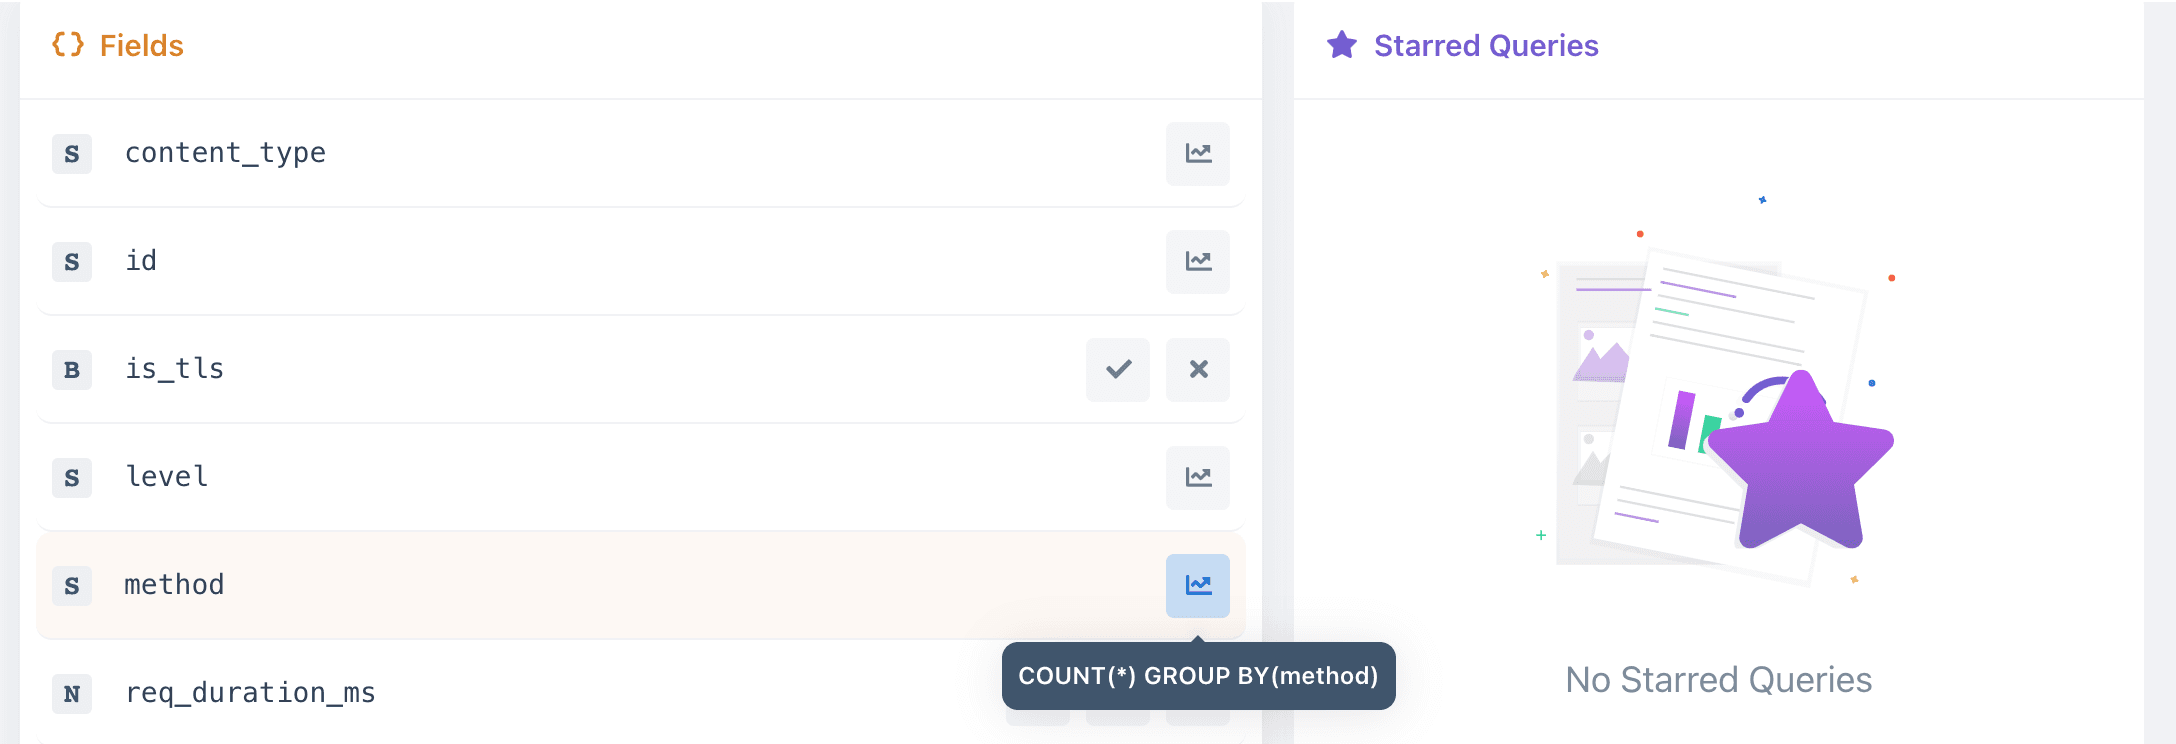Image resolution: width=2176 pixels, height=744 pixels.
Task: Click the graph icon for id field
Action: point(1198,262)
